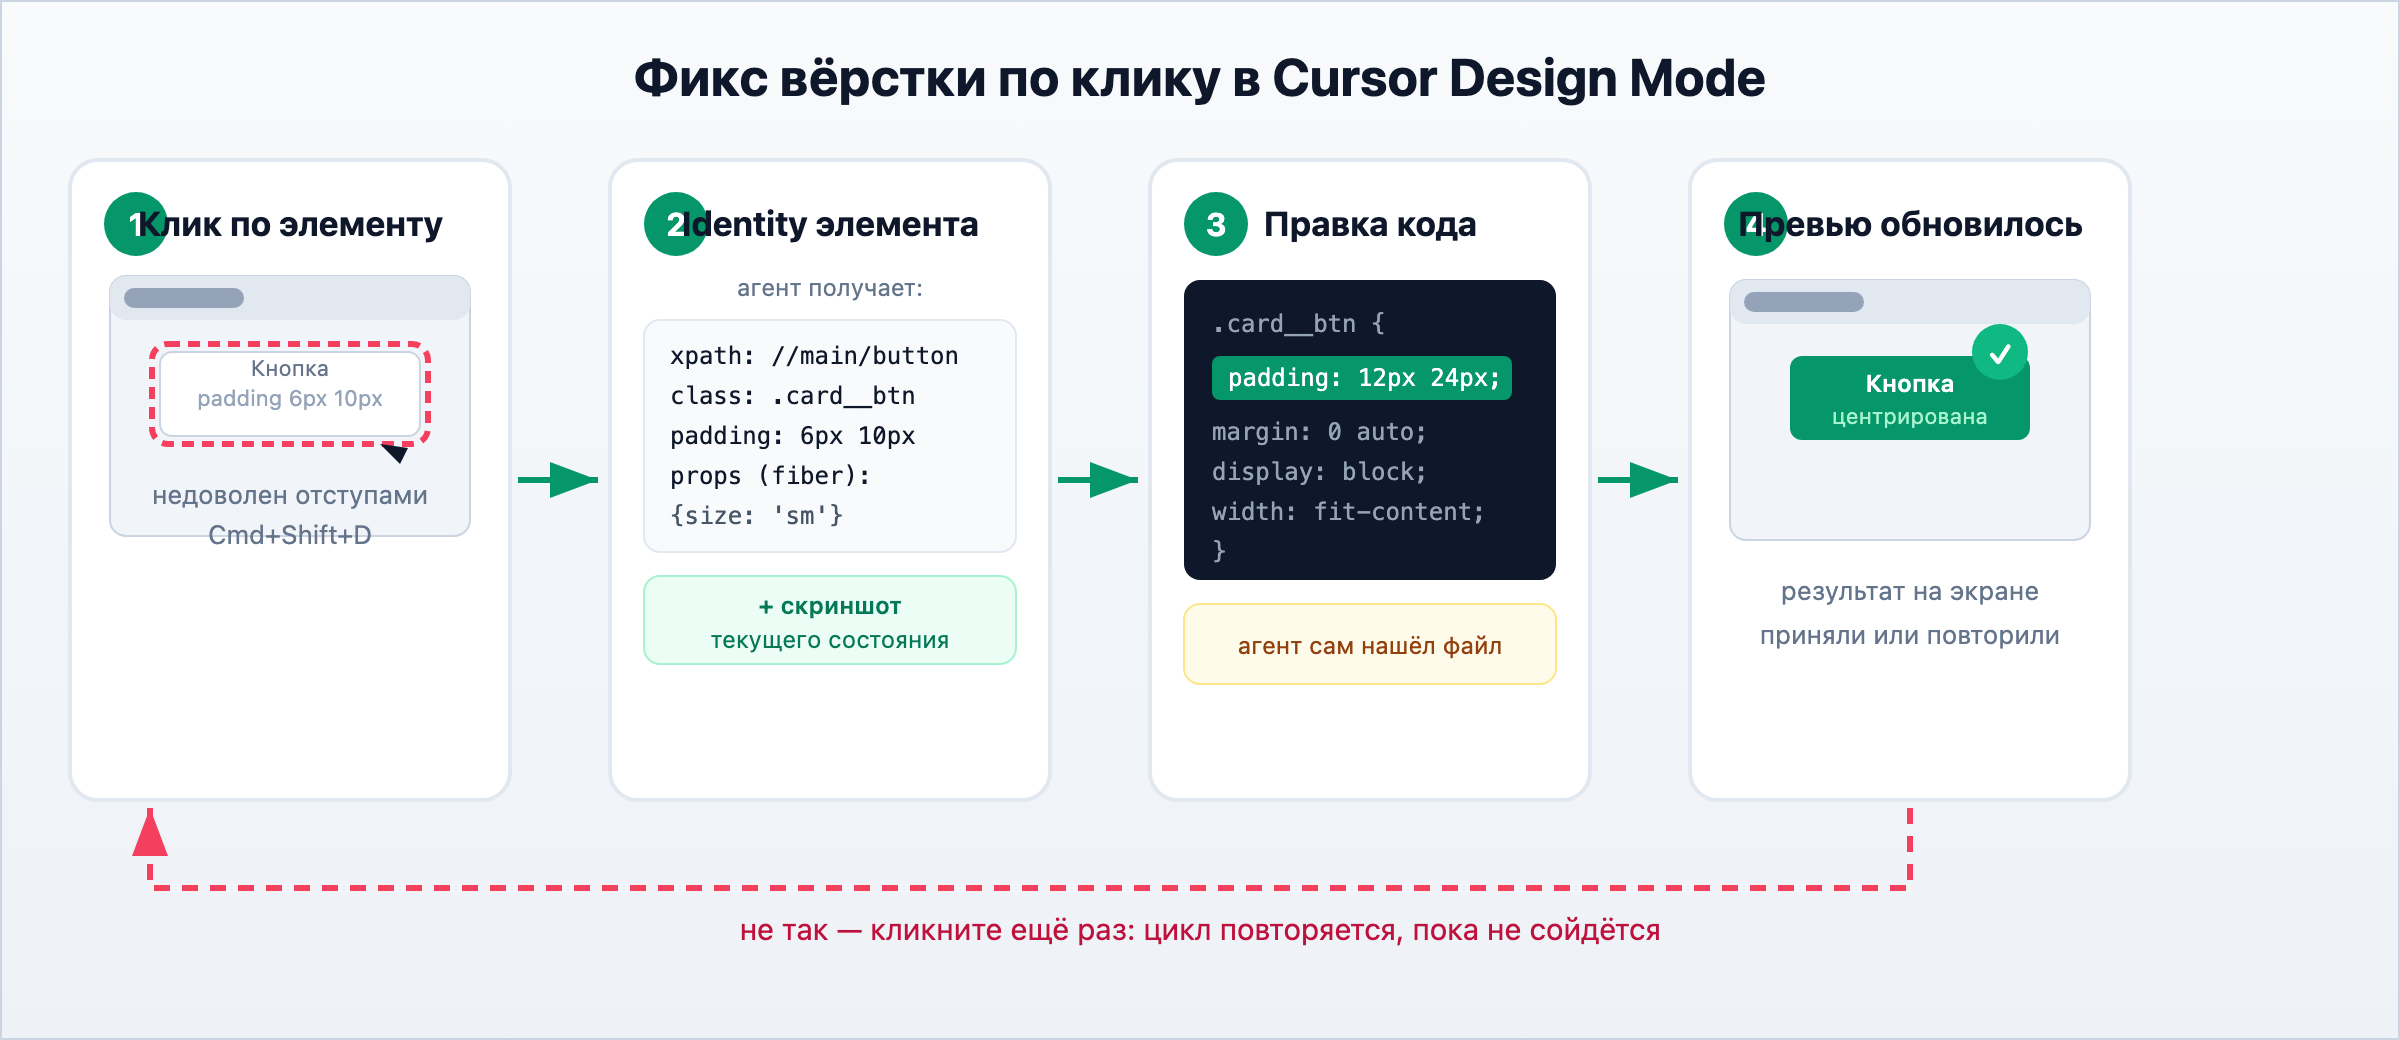Click the title "Фикс вёрстки по клику в Cursor Design Mode"
The height and width of the screenshot is (1040, 2400).
click(1199, 78)
